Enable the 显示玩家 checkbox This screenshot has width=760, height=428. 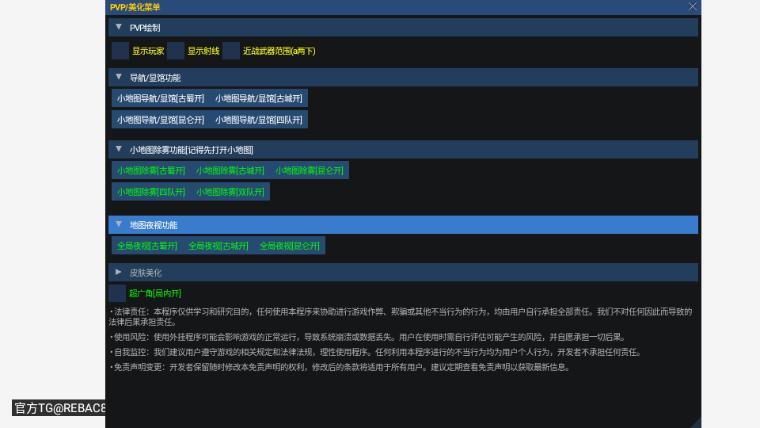point(120,51)
